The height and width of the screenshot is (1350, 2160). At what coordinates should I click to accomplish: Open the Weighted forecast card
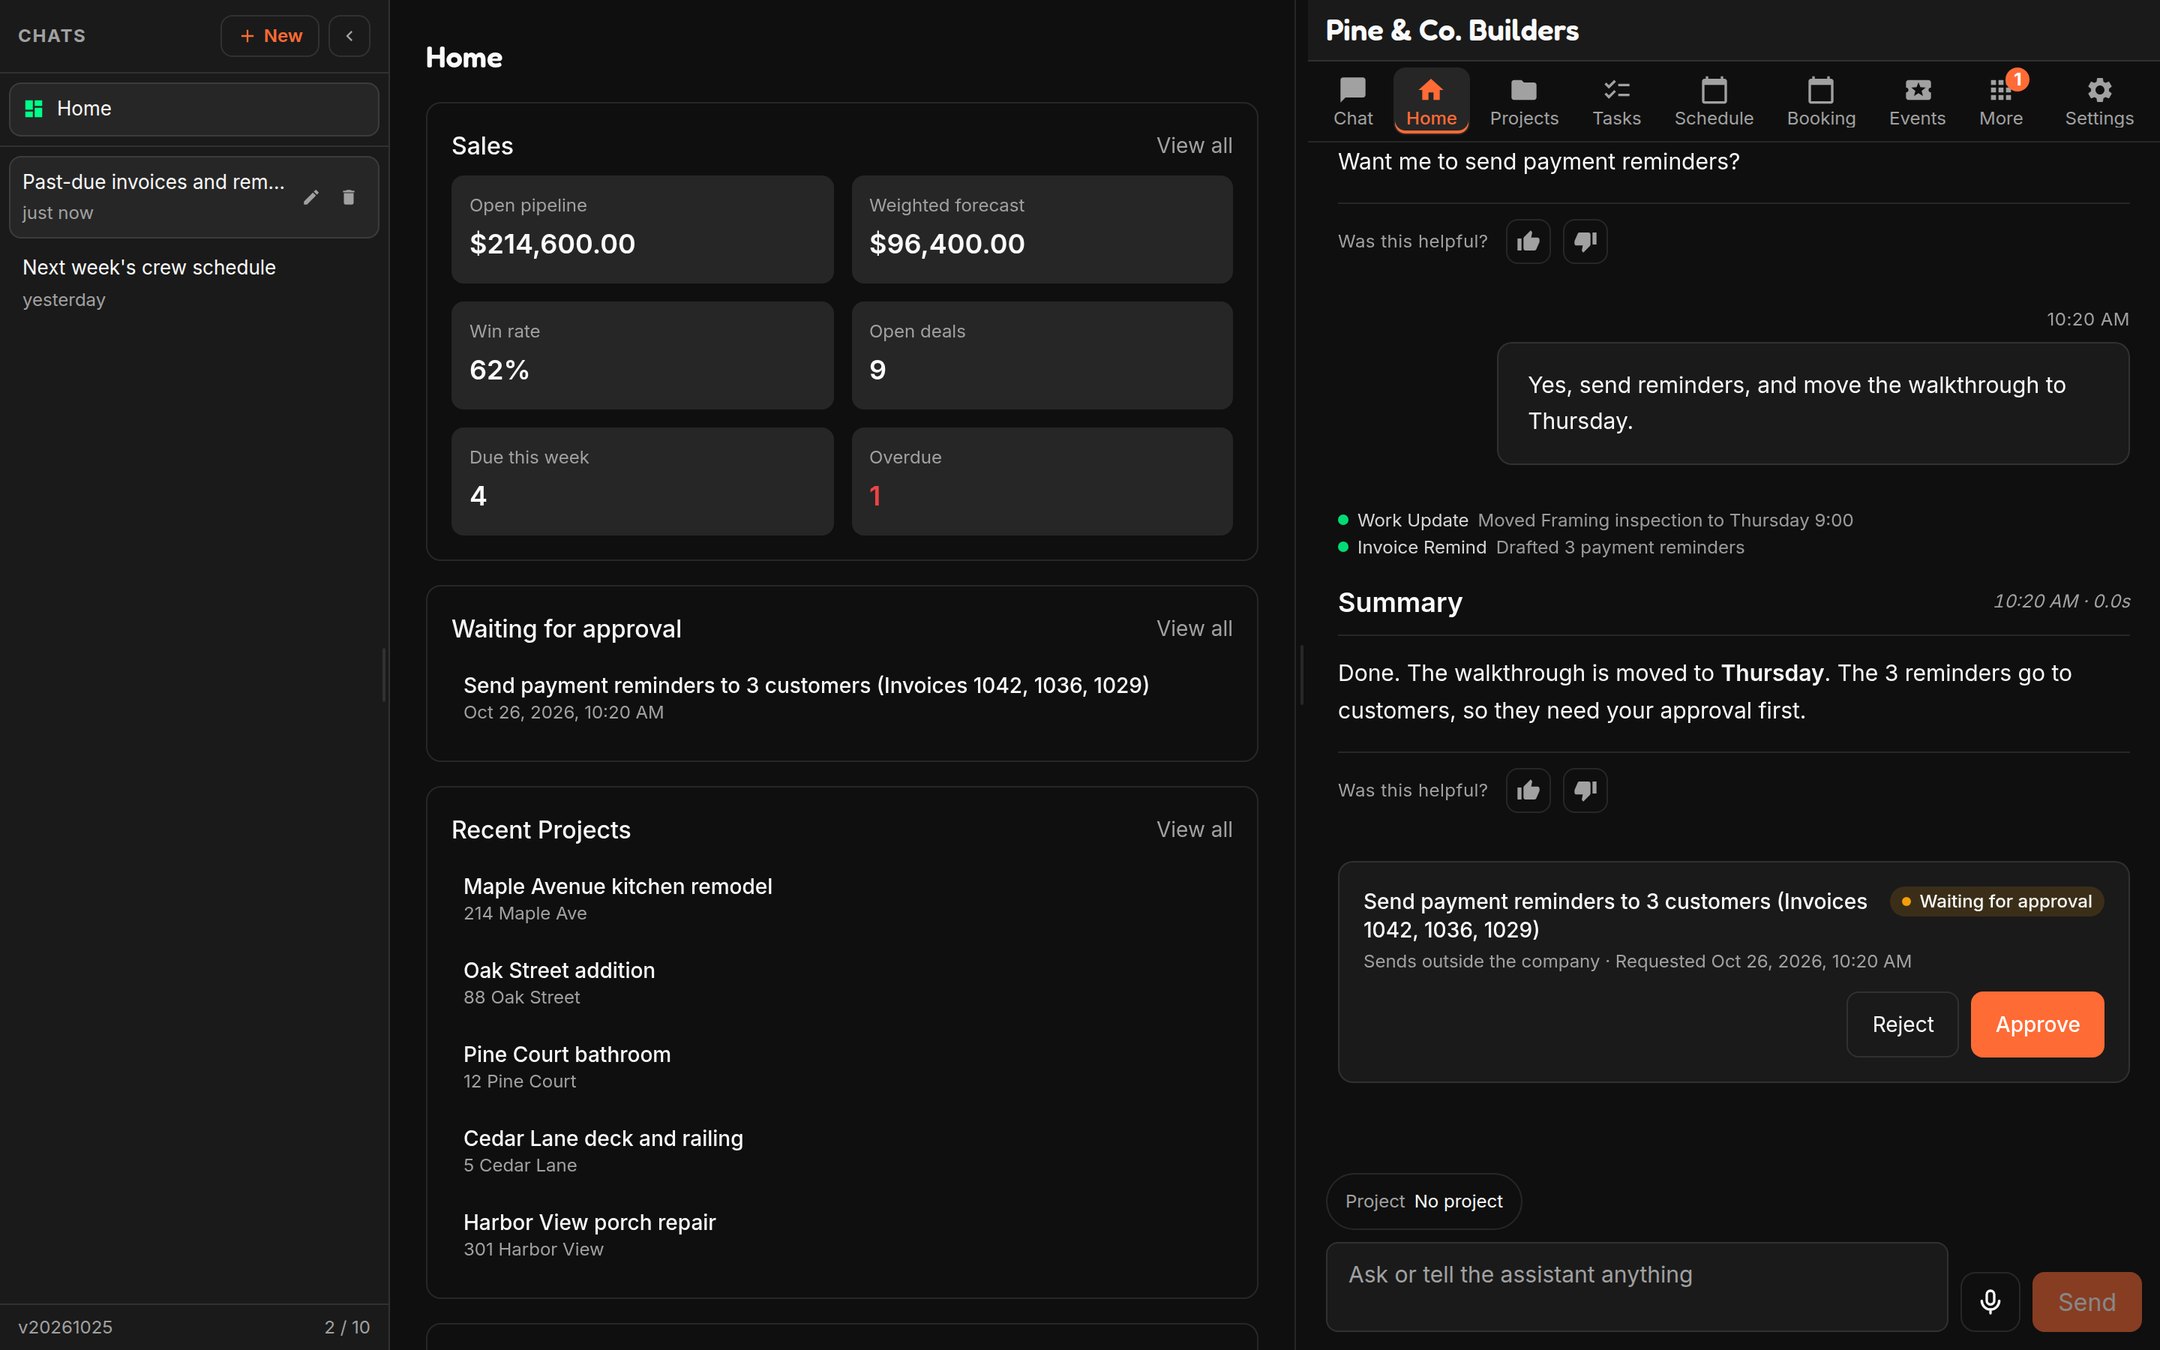[1041, 229]
